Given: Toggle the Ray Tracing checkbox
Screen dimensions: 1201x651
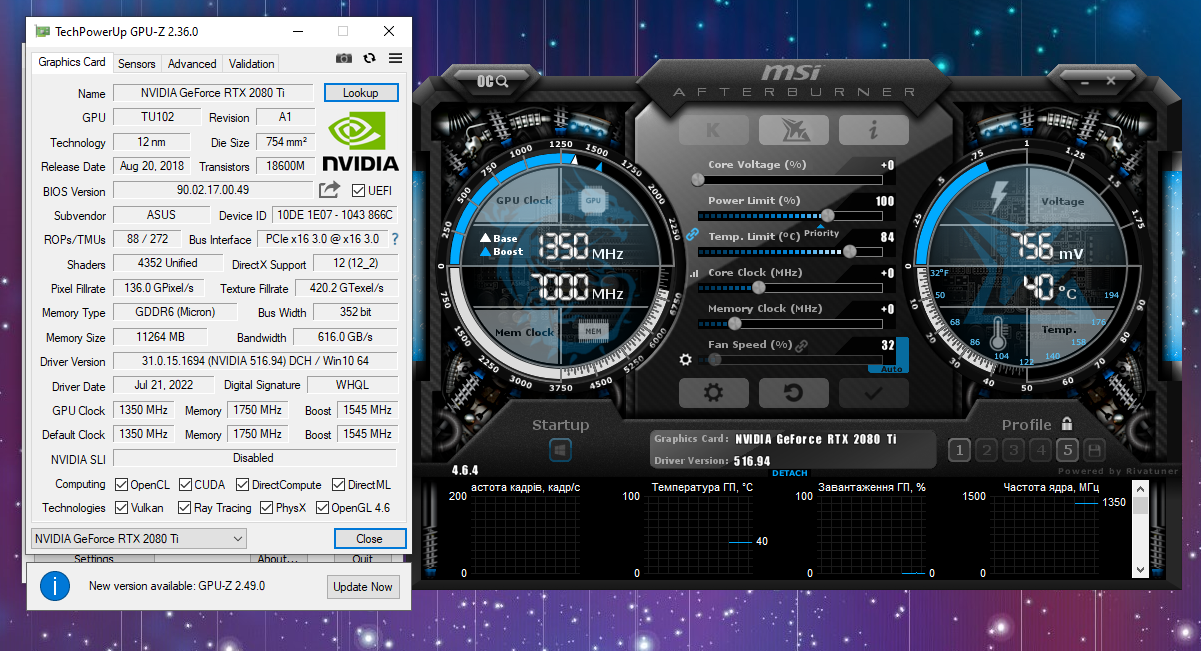Looking at the screenshot, I should [185, 508].
